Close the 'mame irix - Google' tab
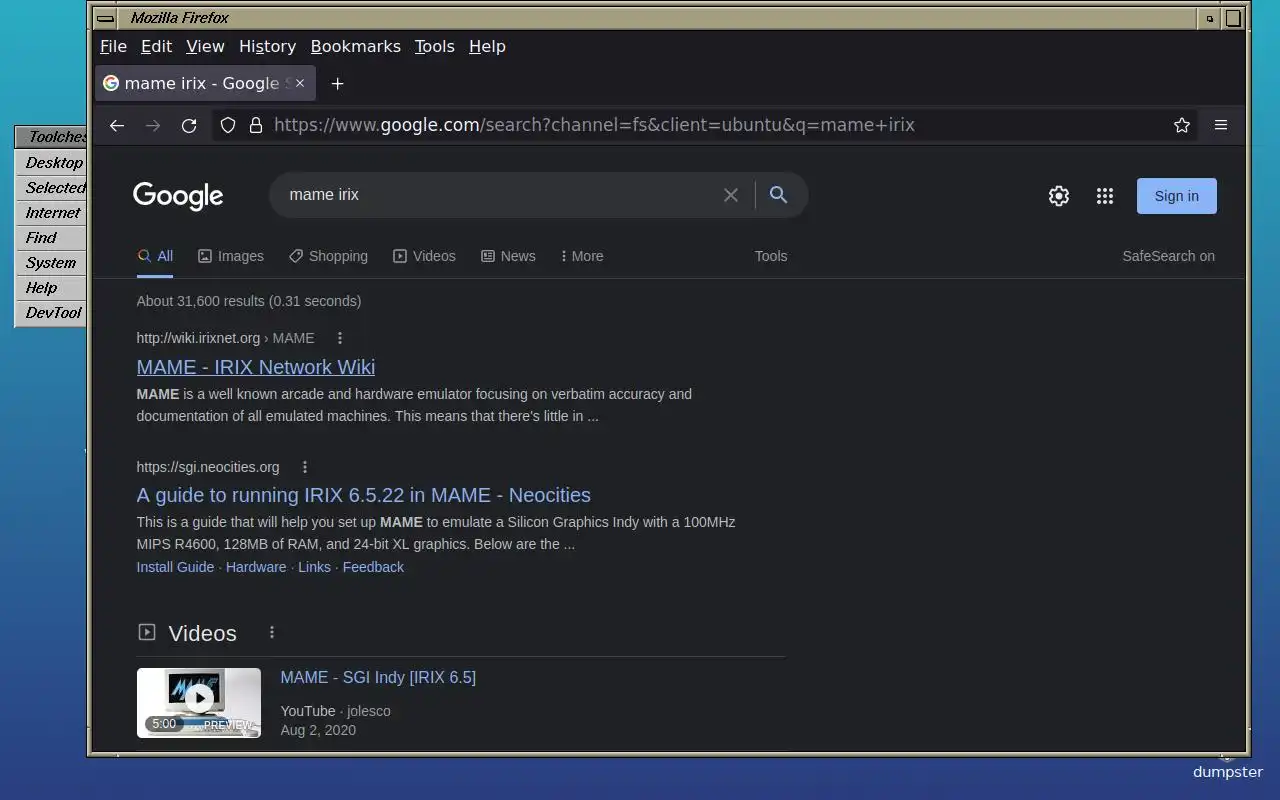Screen dimensions: 1280x800 coord(299,84)
